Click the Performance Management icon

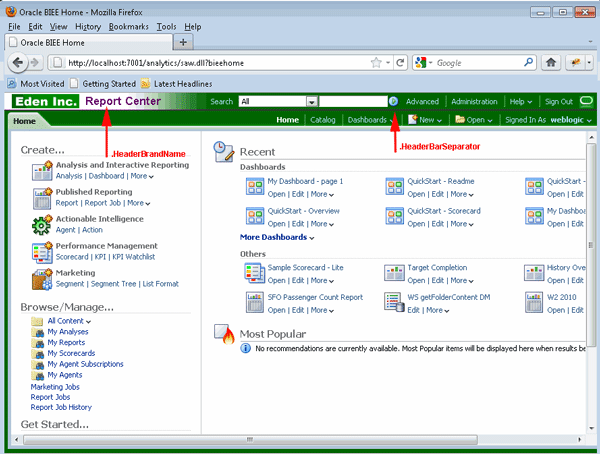(x=42, y=252)
